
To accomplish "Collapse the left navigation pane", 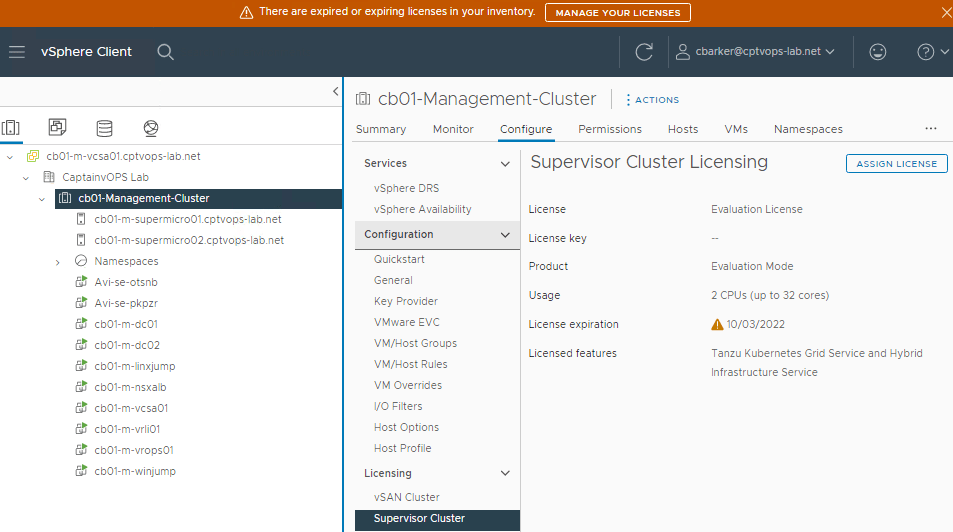I will tap(335, 92).
